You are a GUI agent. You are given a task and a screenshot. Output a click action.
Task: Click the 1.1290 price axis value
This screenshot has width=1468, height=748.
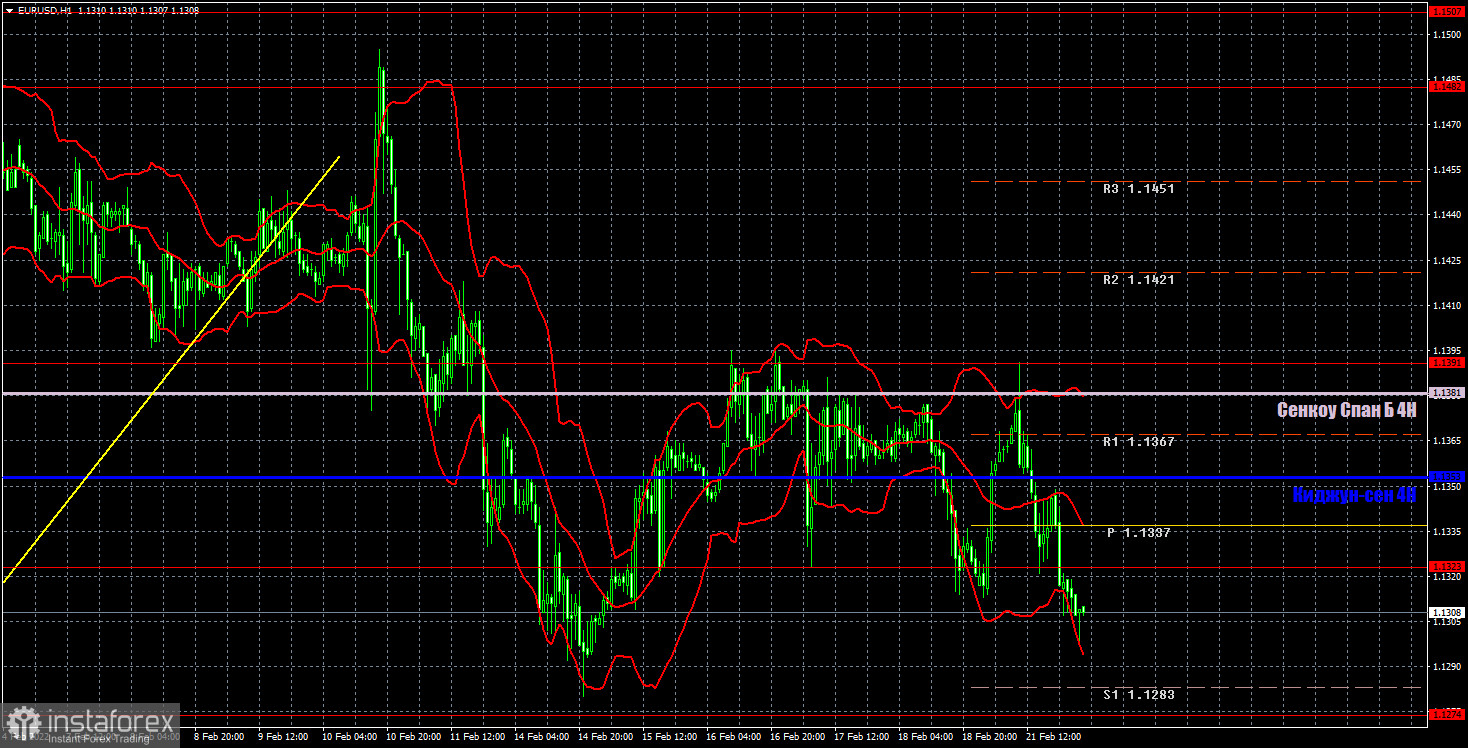coord(1448,667)
